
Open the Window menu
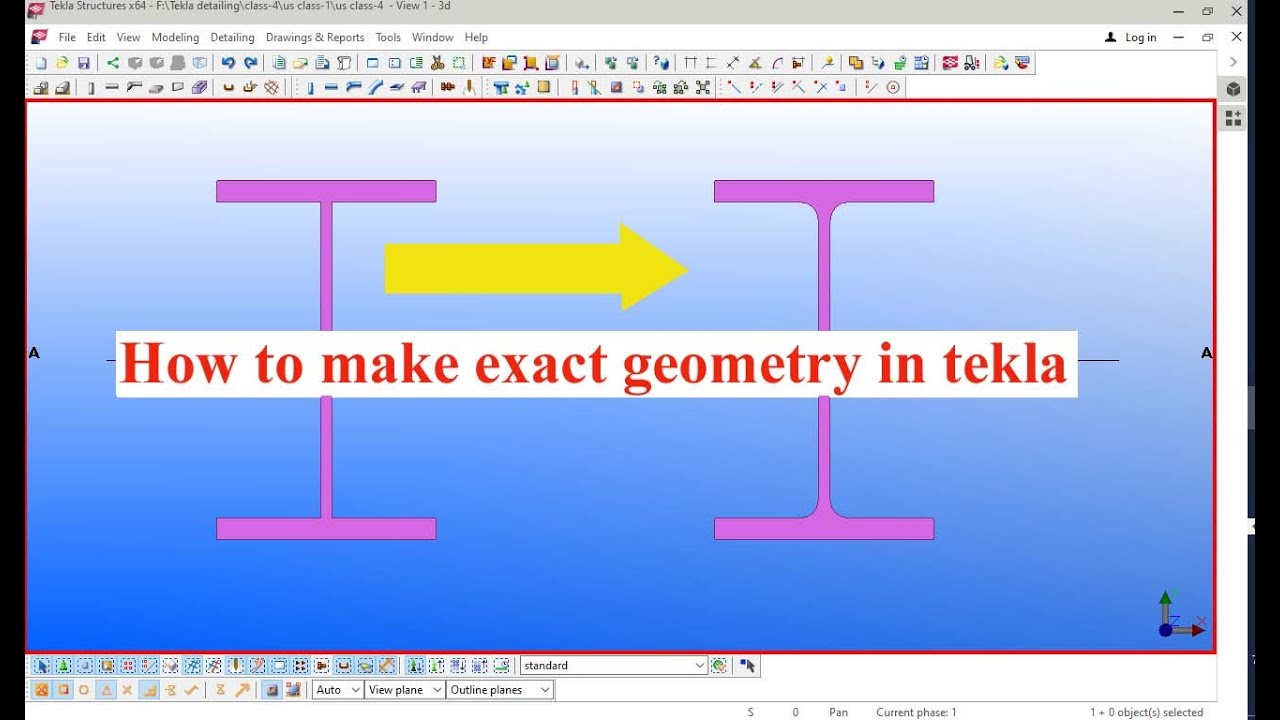tap(433, 37)
